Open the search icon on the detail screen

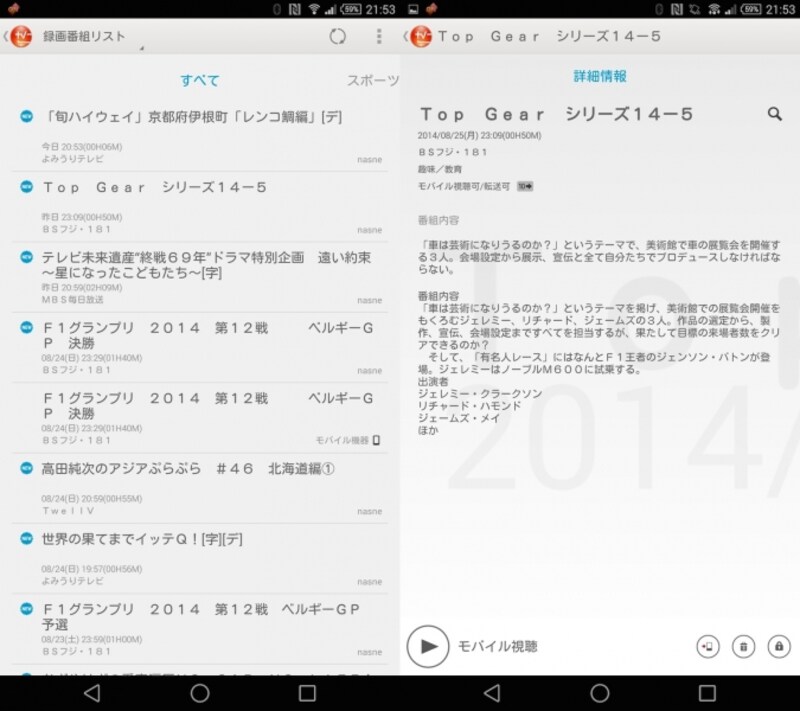tap(776, 114)
